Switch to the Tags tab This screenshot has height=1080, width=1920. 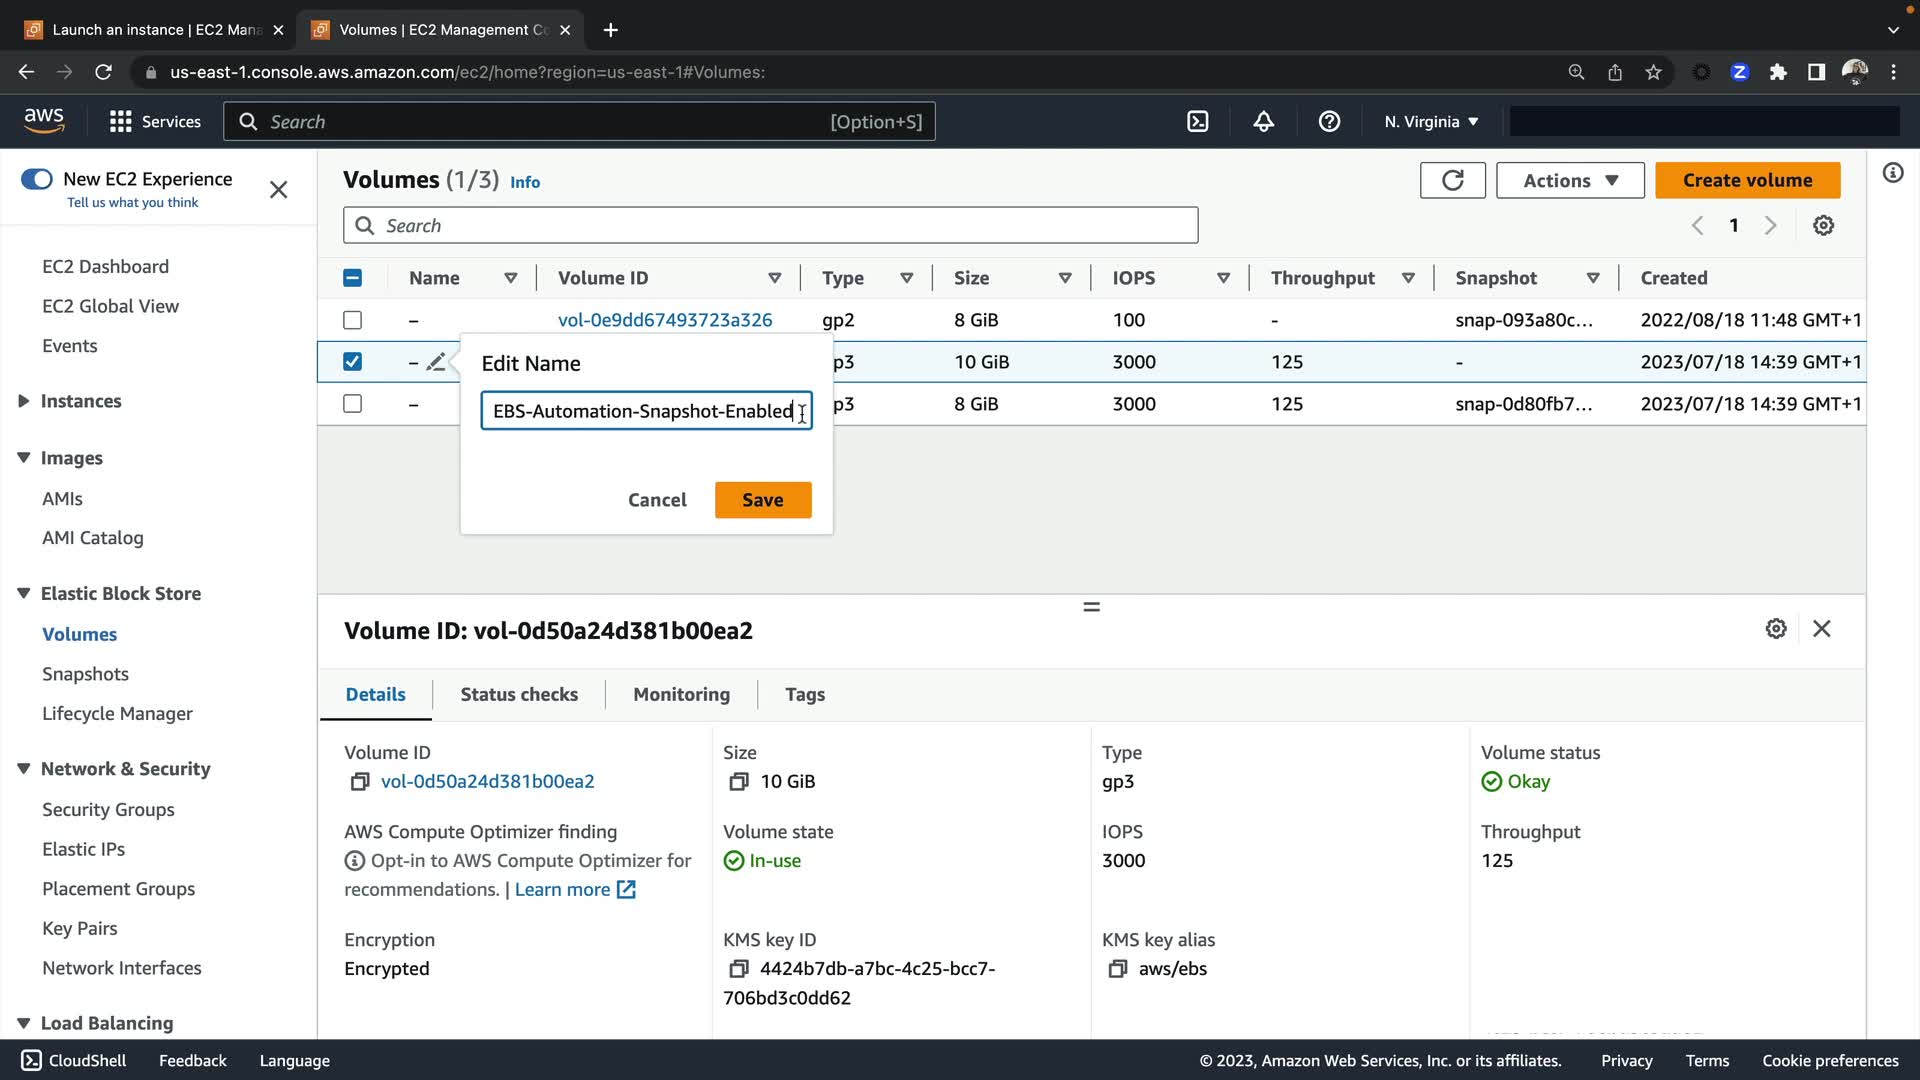[804, 694]
